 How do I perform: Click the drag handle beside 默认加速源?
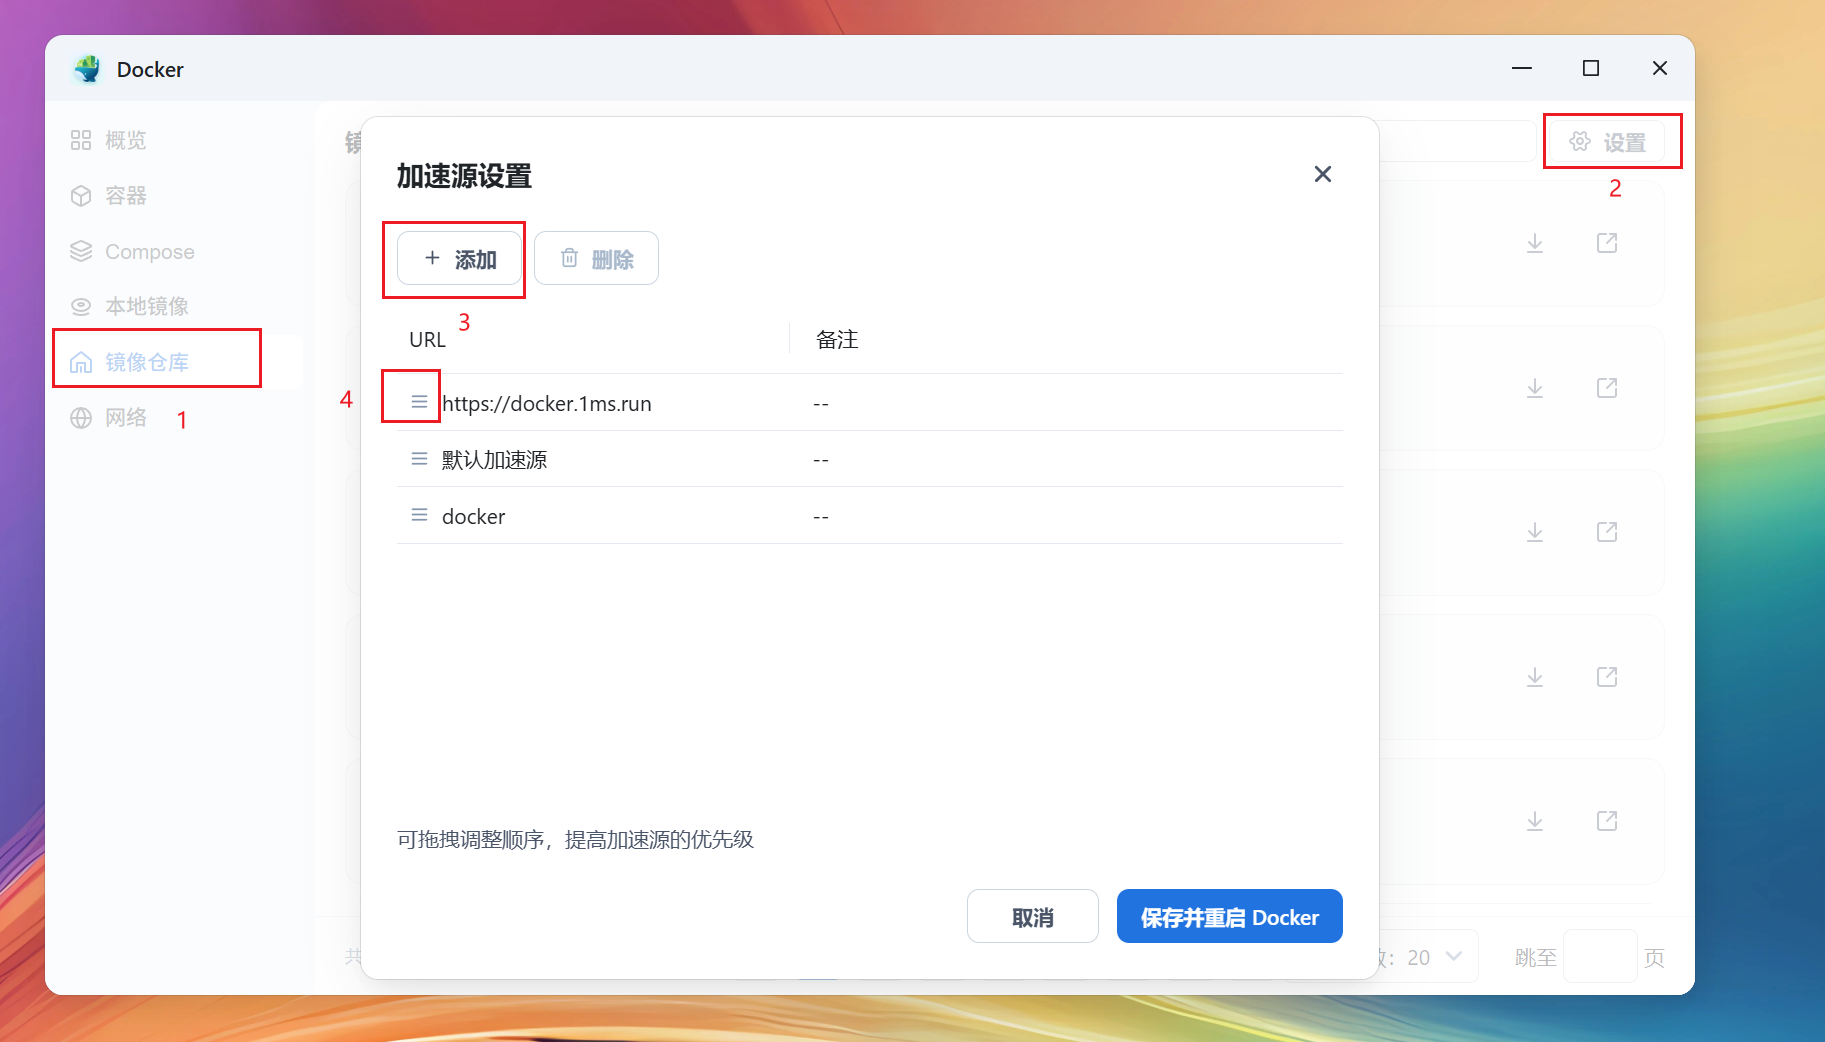419,459
